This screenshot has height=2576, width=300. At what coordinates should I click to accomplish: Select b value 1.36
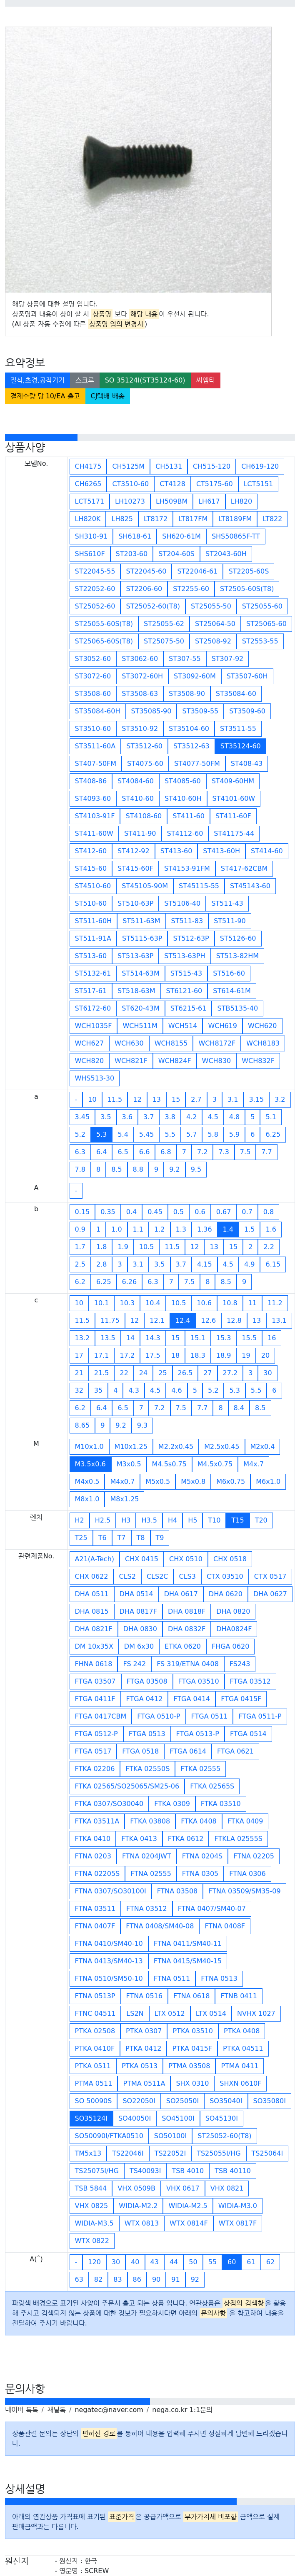(204, 1229)
